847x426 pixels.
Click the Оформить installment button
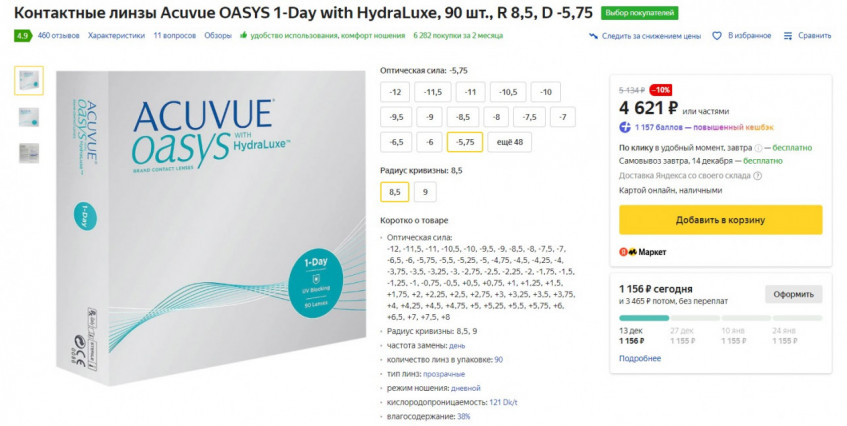click(794, 294)
